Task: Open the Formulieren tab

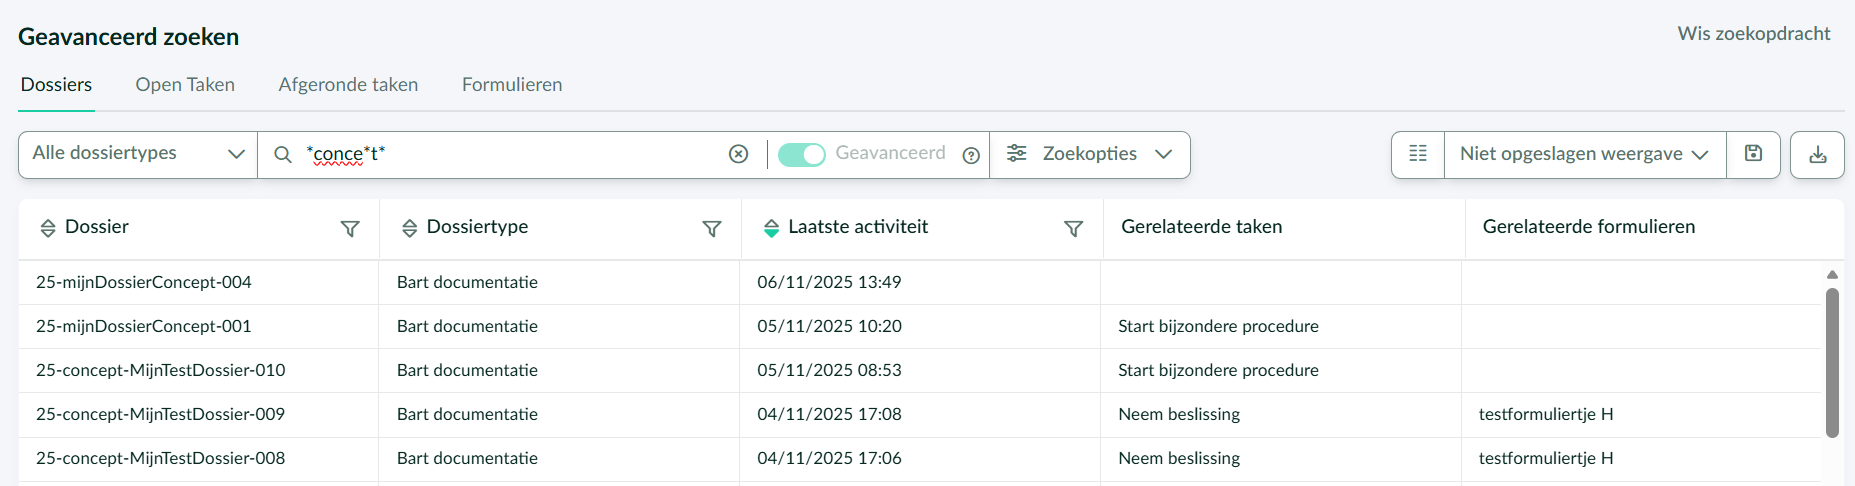Action: point(512,85)
